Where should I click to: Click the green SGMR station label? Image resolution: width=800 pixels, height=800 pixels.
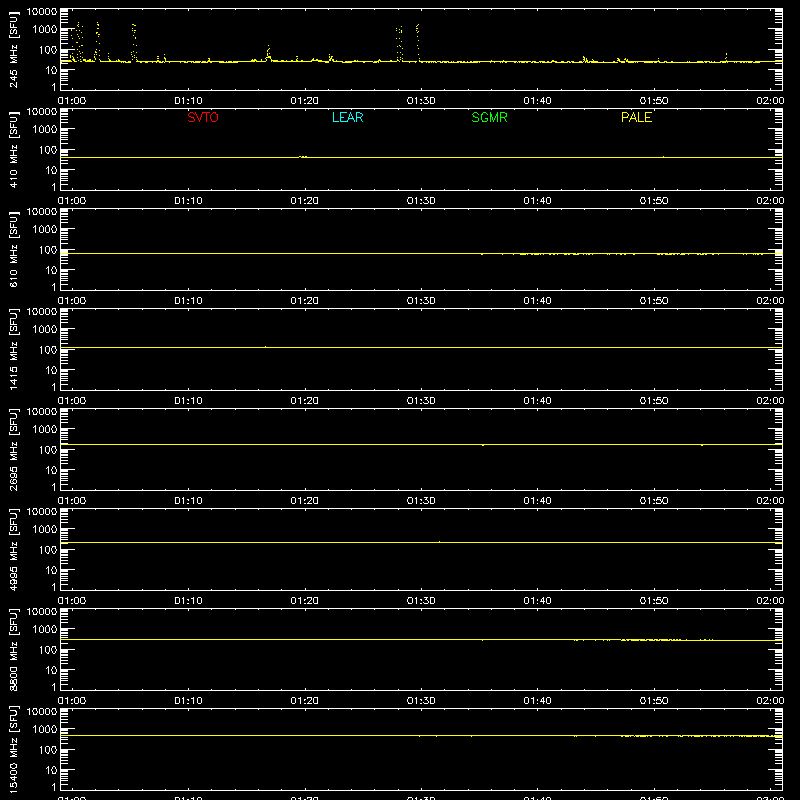pos(489,117)
